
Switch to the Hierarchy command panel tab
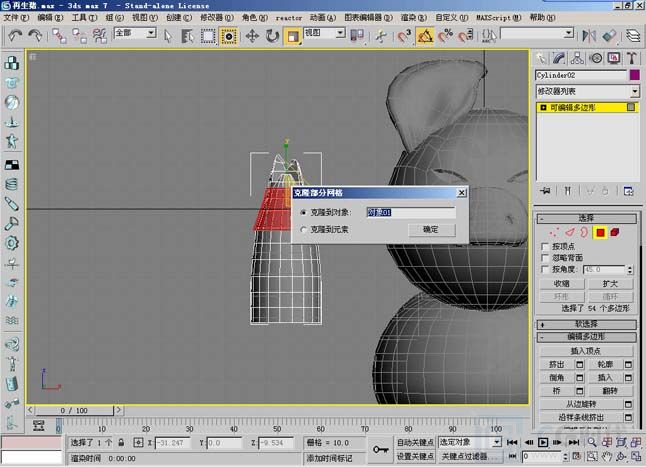tap(577, 58)
